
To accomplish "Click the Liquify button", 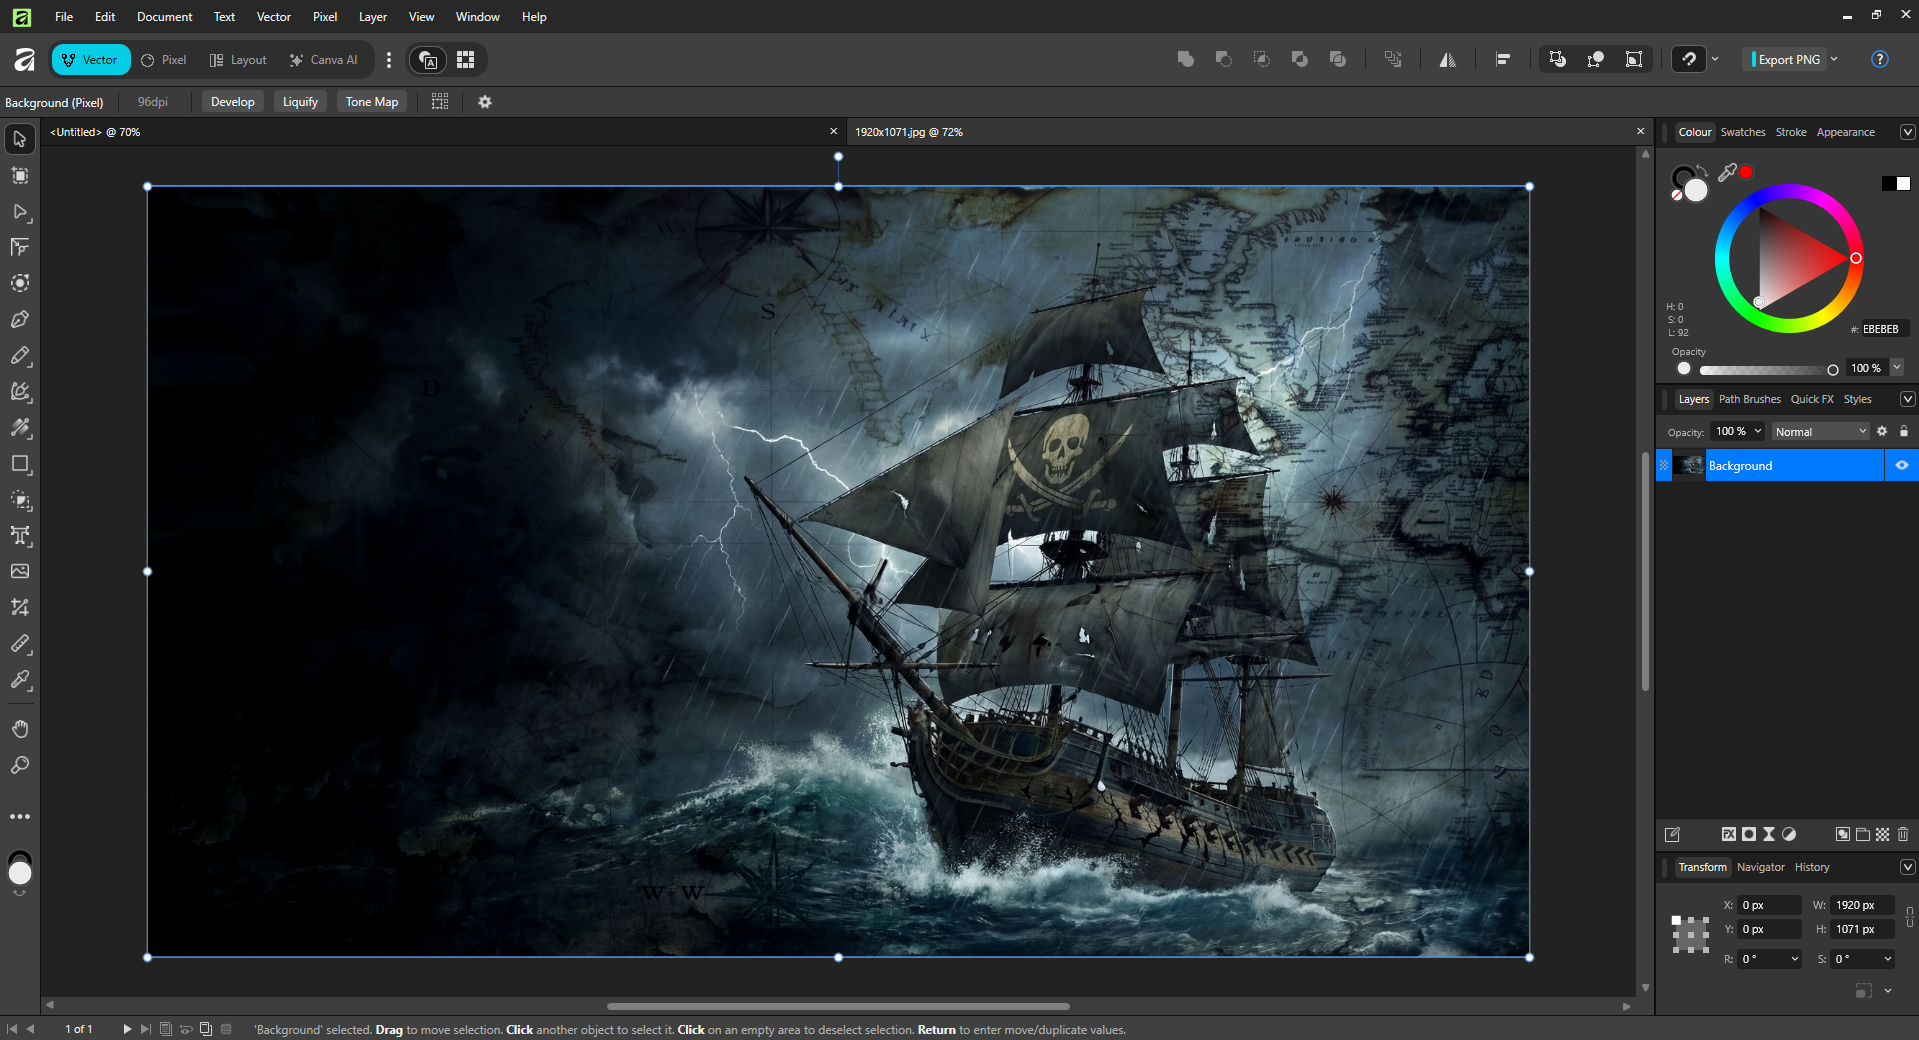I will tap(300, 102).
